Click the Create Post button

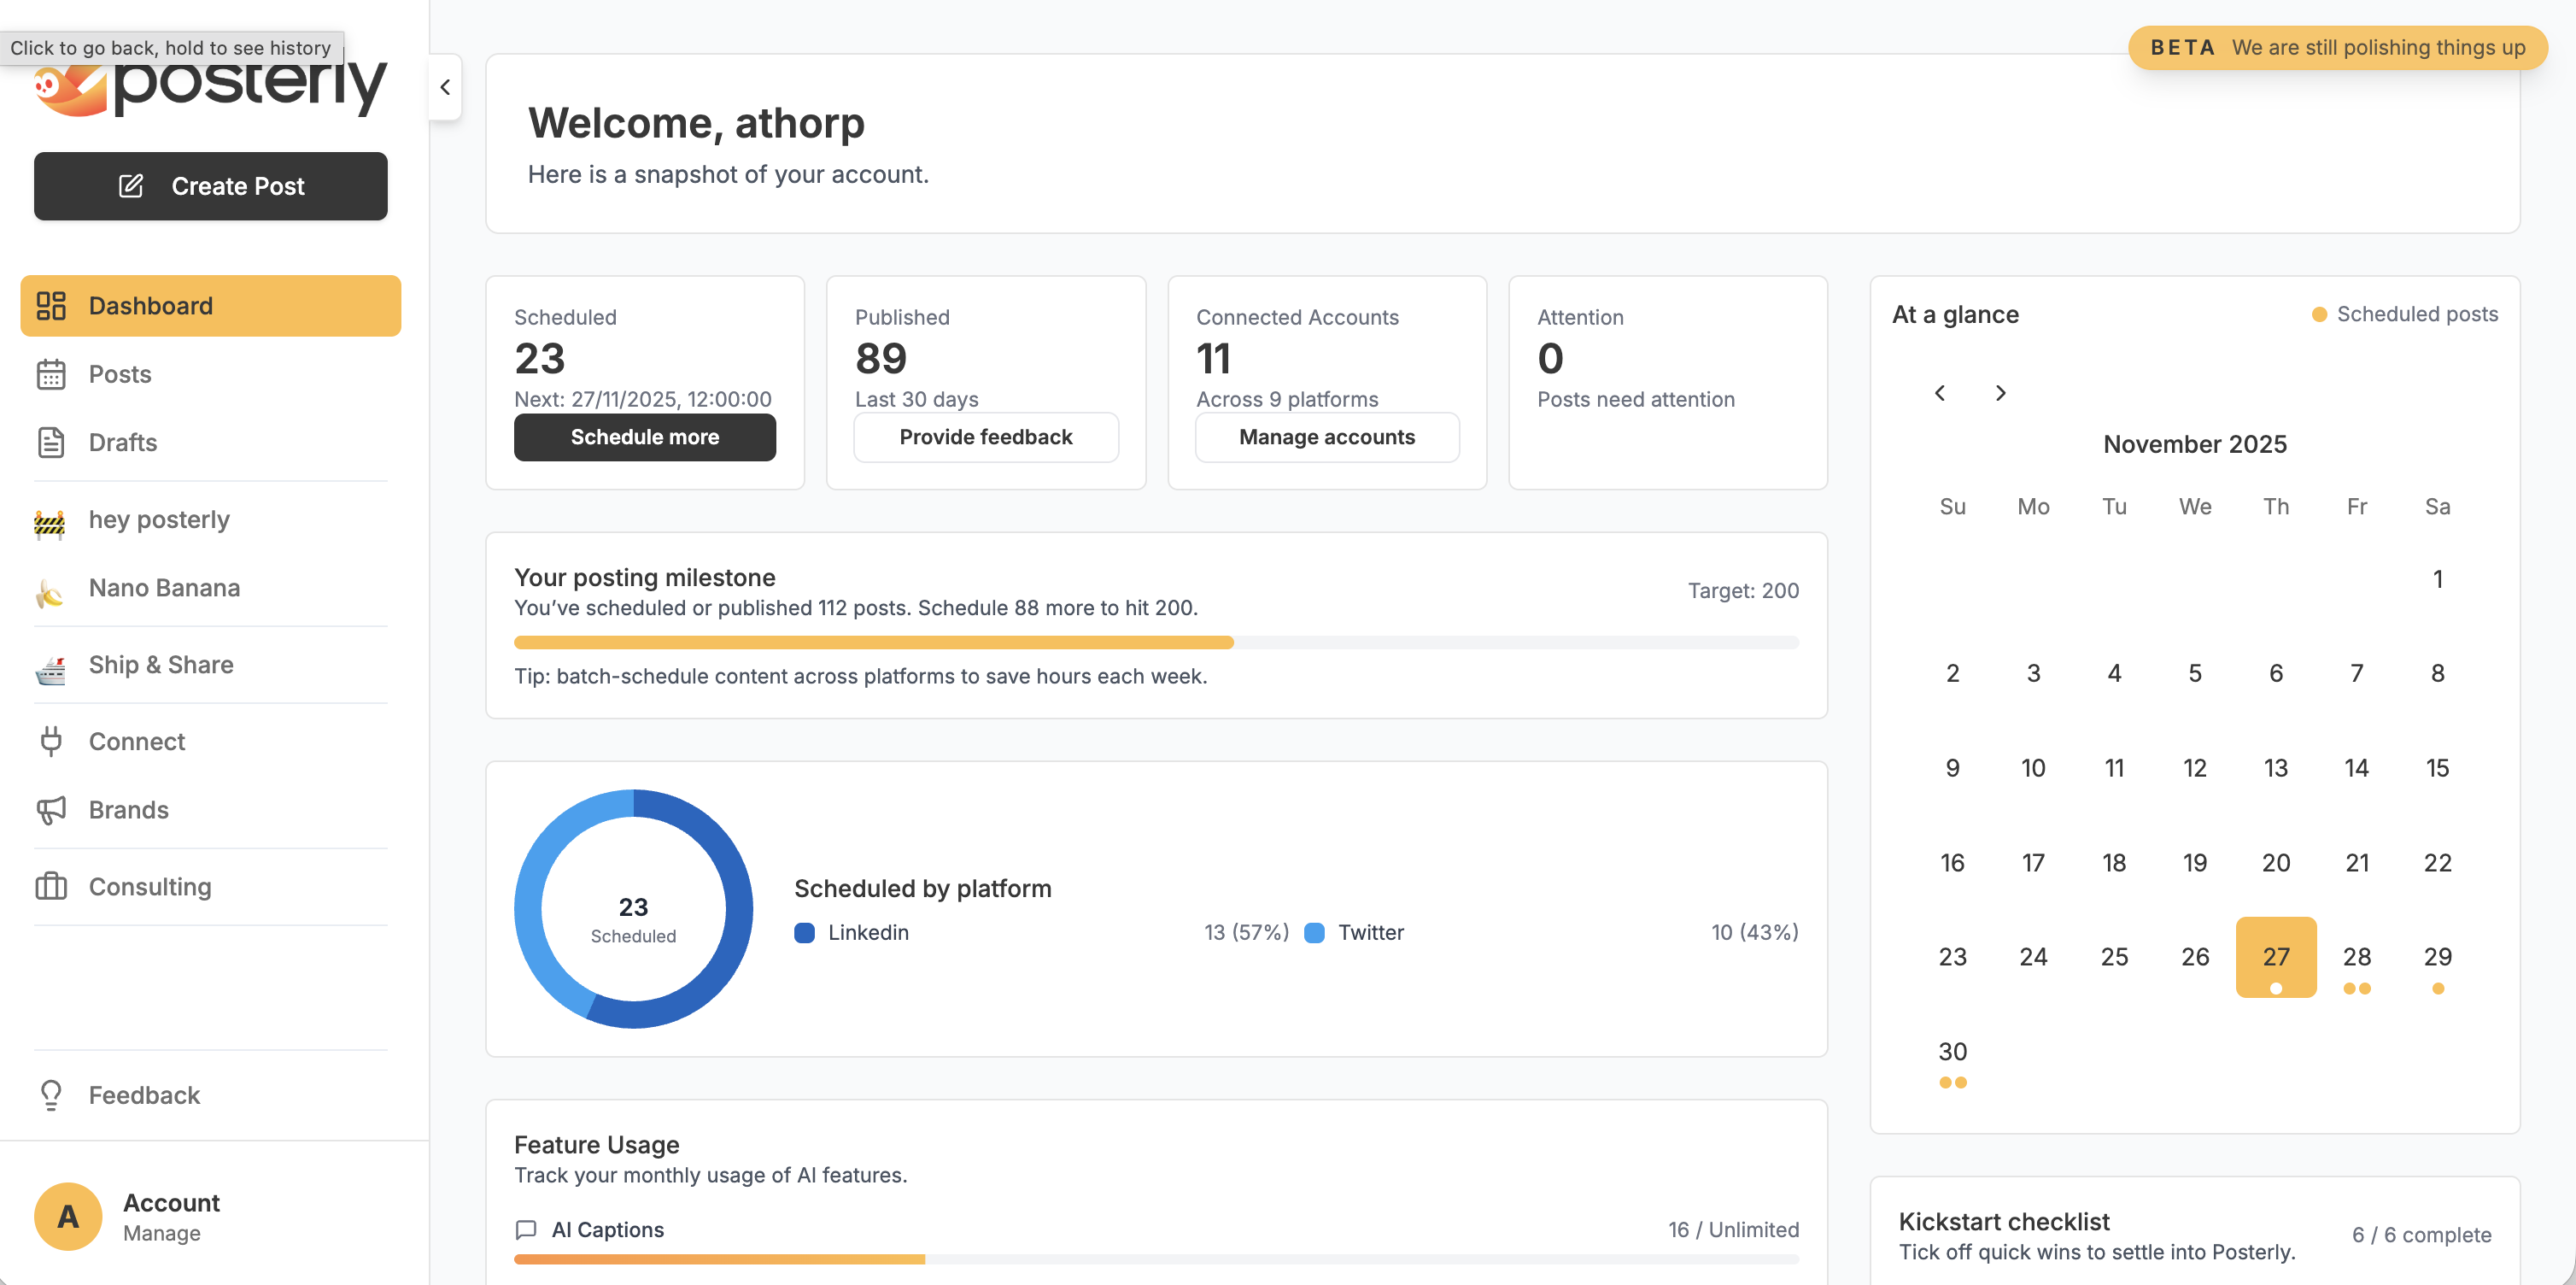210,186
